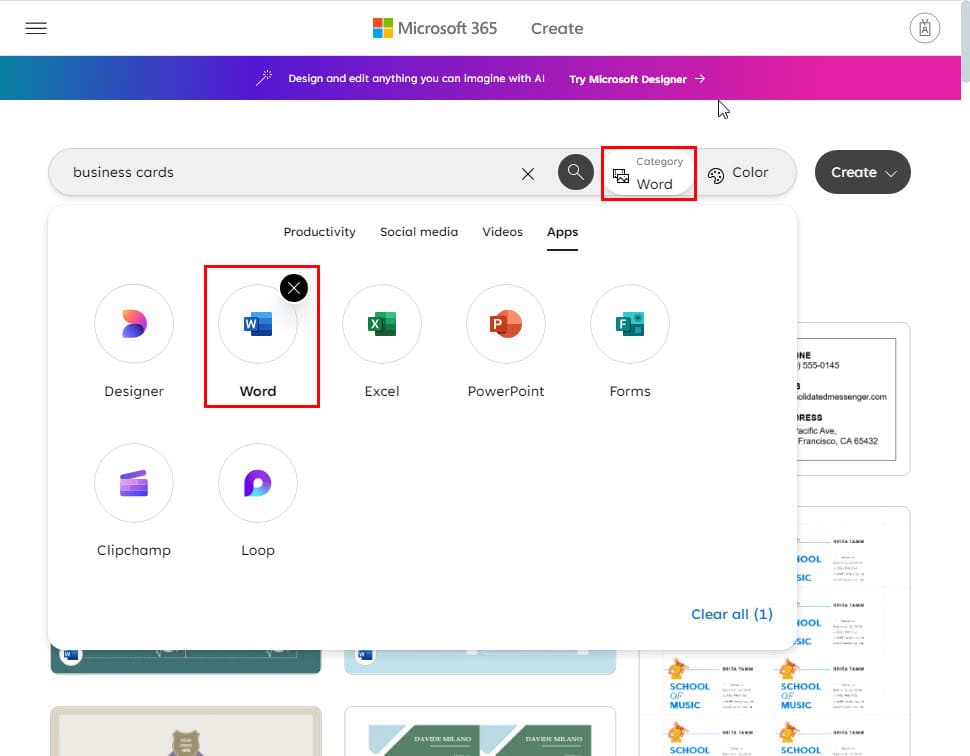Switch to the Social media tab
Viewport: 970px width, 756px height.
click(419, 232)
